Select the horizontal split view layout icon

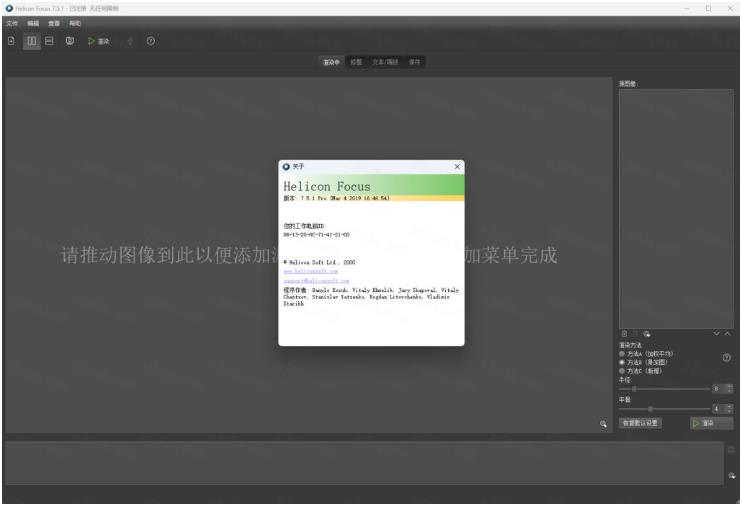(x=49, y=41)
